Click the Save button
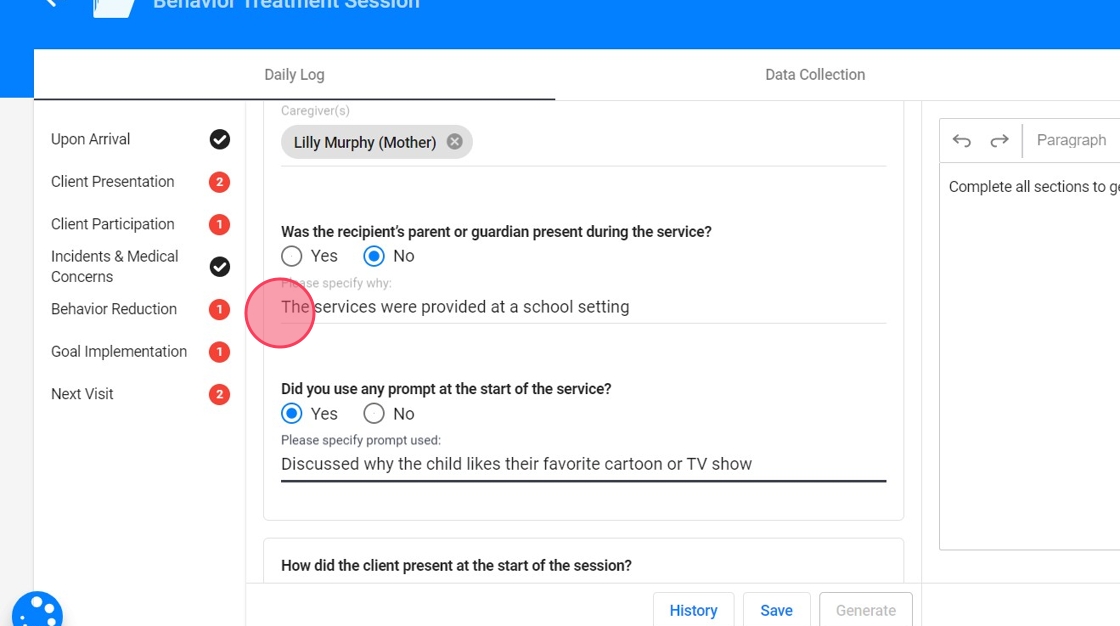 coord(776,610)
